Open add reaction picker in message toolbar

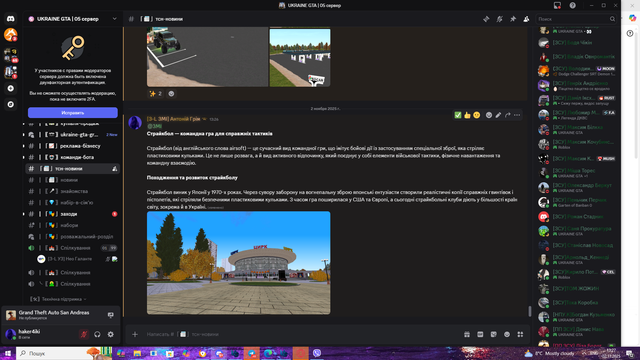click(489, 115)
